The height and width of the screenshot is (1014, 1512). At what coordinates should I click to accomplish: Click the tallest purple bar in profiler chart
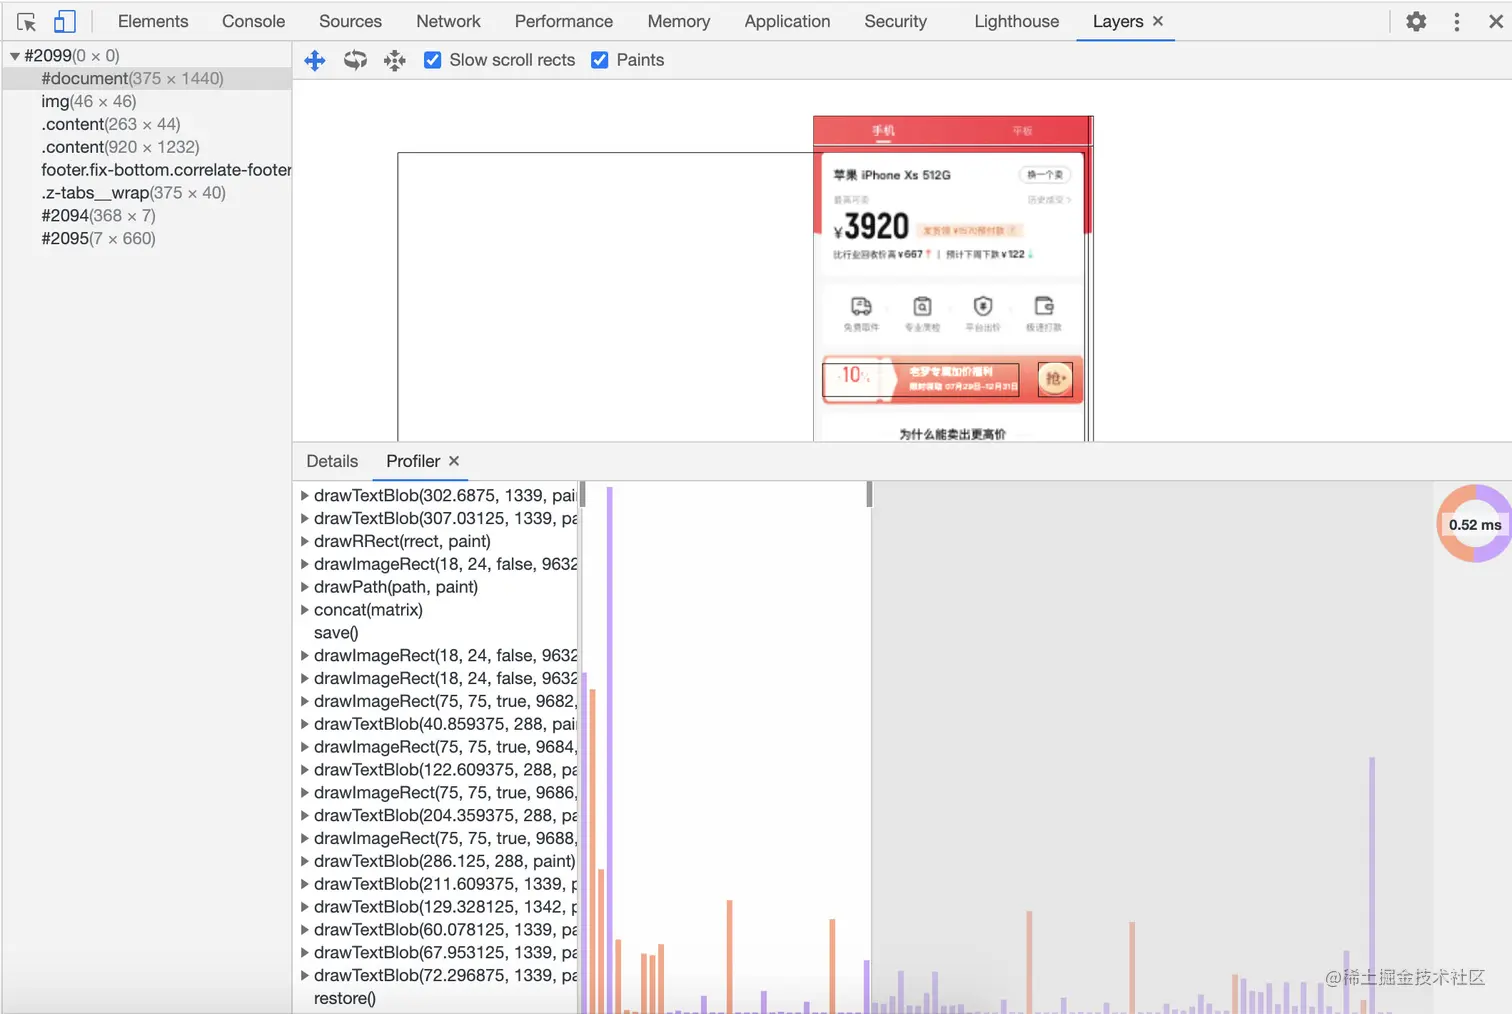[x=609, y=750]
